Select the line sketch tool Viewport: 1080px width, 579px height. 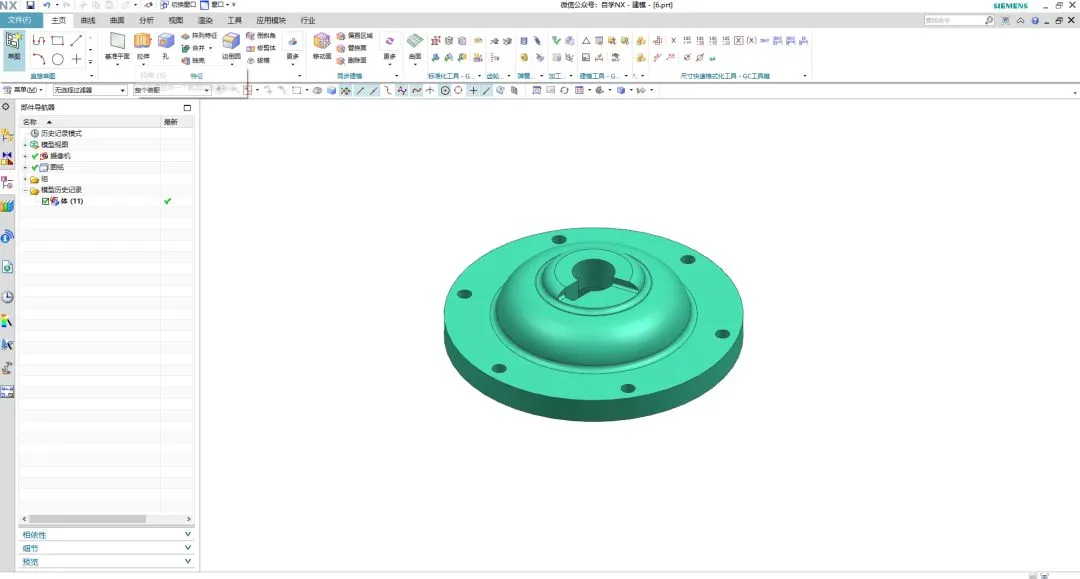(76, 41)
